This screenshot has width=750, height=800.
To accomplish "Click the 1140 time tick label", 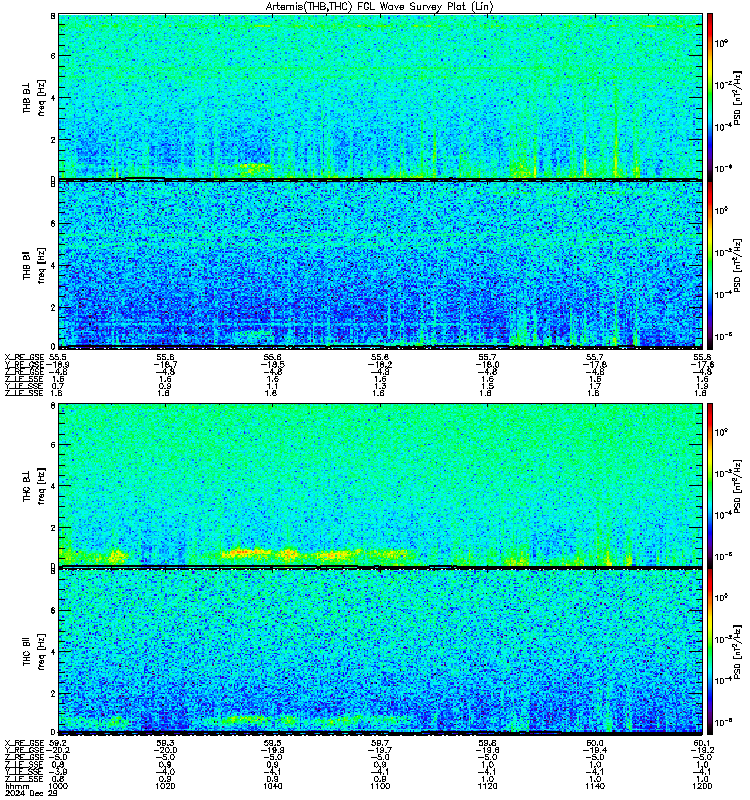I will tap(594, 786).
